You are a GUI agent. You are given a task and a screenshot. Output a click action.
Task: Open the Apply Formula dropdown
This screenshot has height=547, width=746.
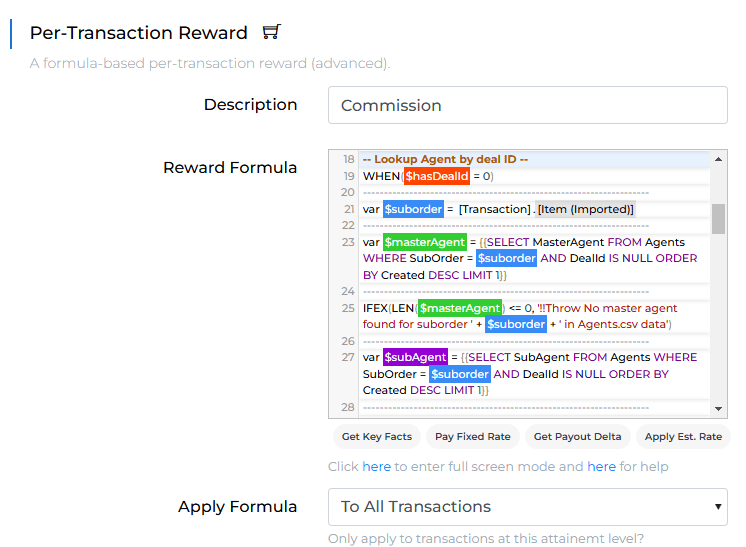[527, 507]
